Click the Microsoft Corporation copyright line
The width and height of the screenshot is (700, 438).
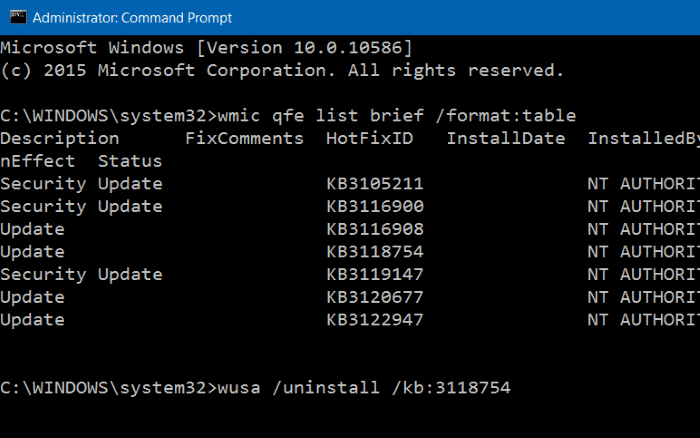pyautogui.click(x=282, y=71)
